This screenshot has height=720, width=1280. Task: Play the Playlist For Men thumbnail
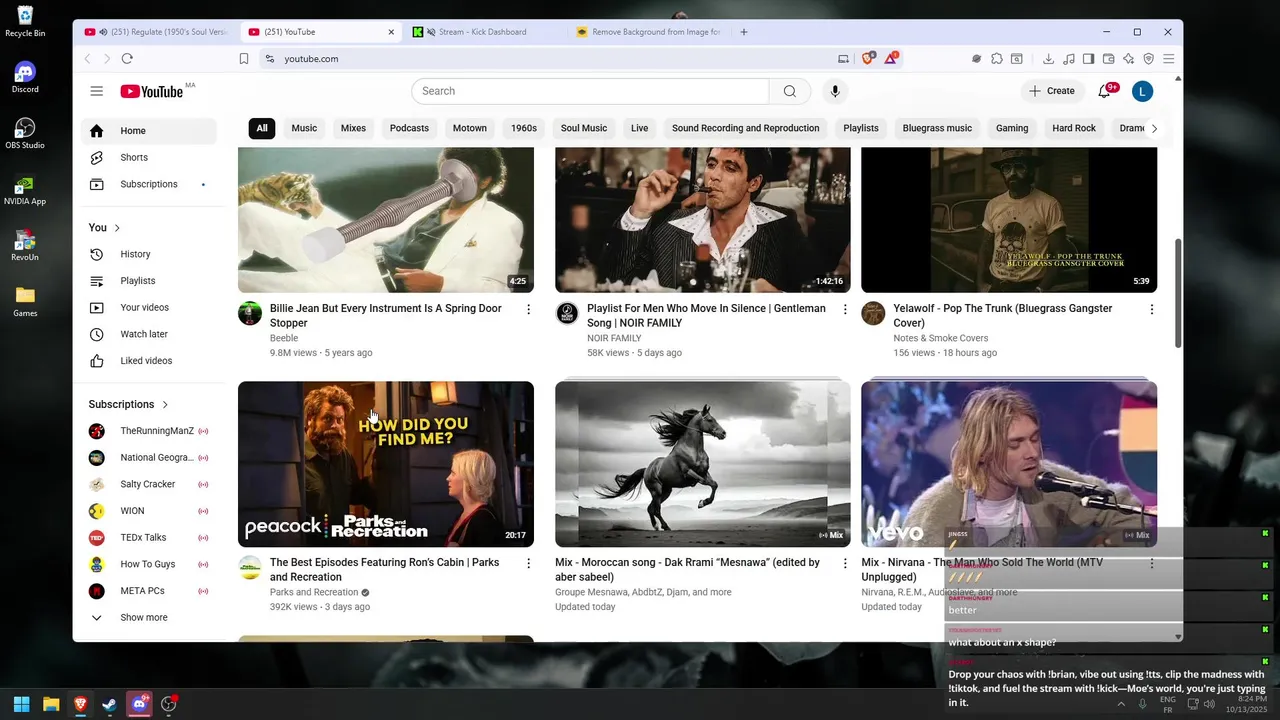click(x=703, y=220)
